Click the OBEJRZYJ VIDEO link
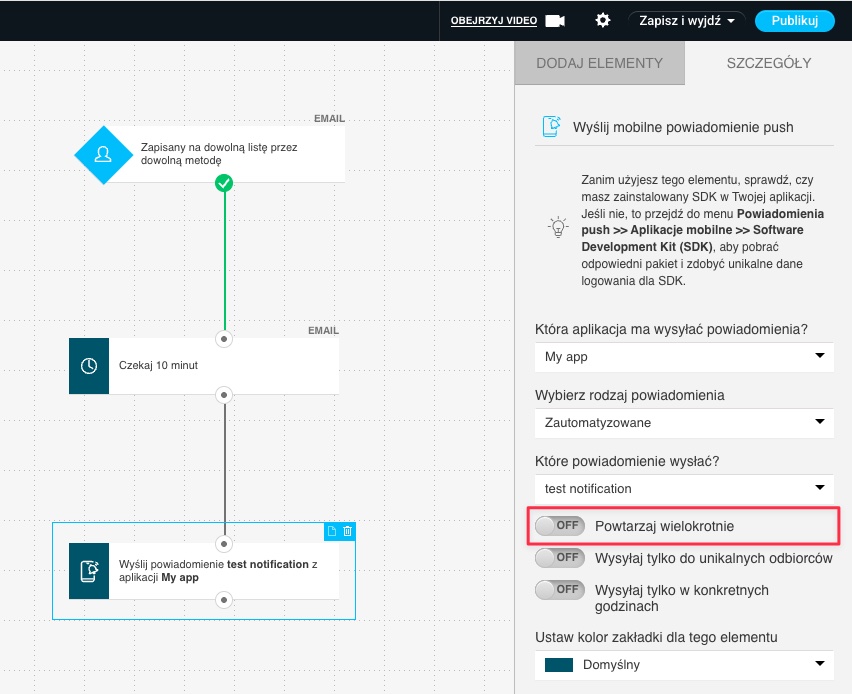Image resolution: width=852 pixels, height=694 pixels. [493, 21]
